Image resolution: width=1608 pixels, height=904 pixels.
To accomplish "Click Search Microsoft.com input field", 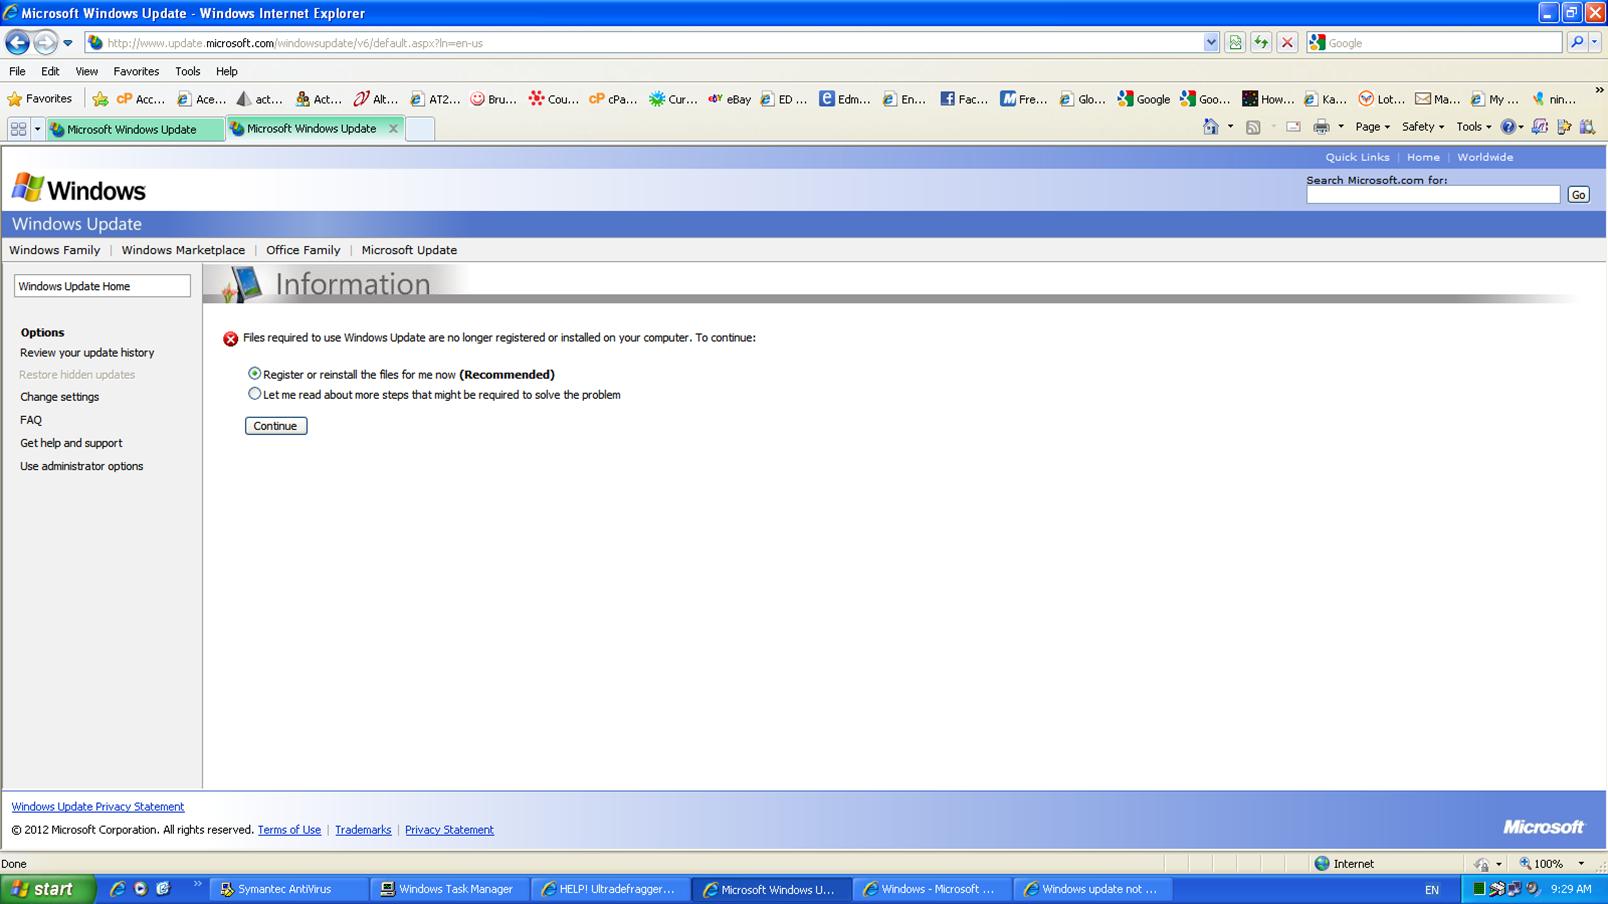I will [1433, 195].
